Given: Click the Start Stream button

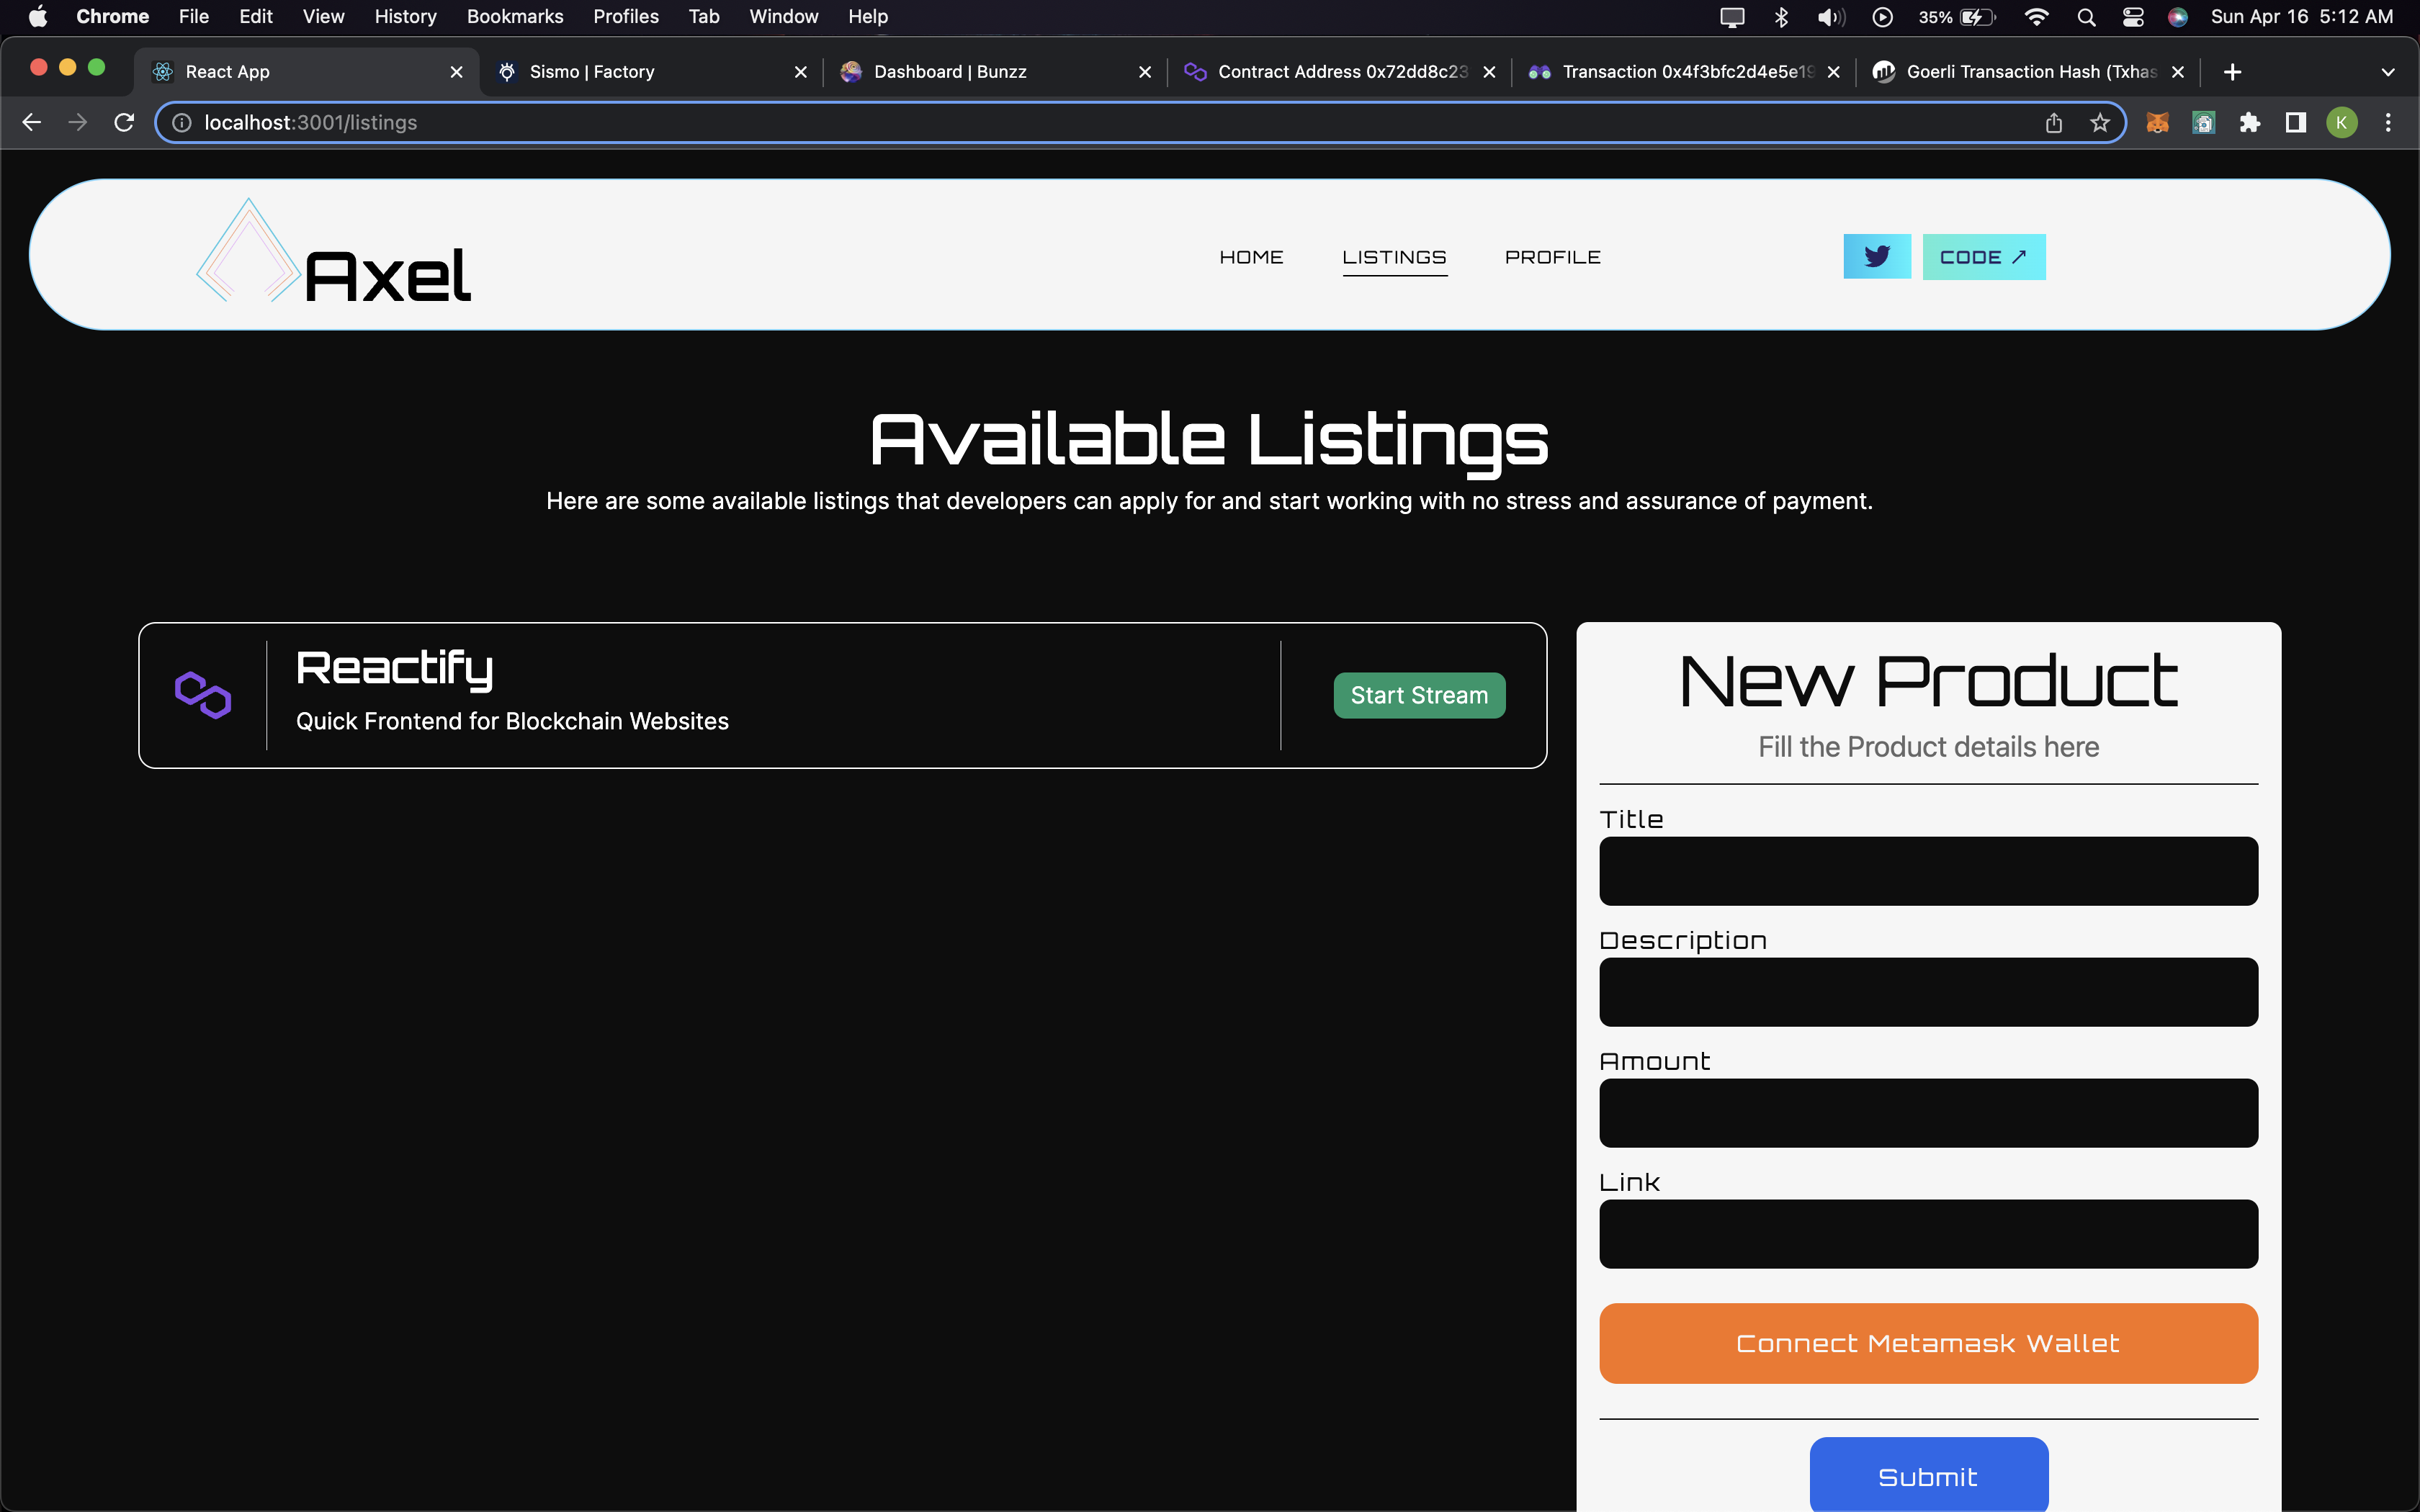Looking at the screenshot, I should (x=1420, y=693).
